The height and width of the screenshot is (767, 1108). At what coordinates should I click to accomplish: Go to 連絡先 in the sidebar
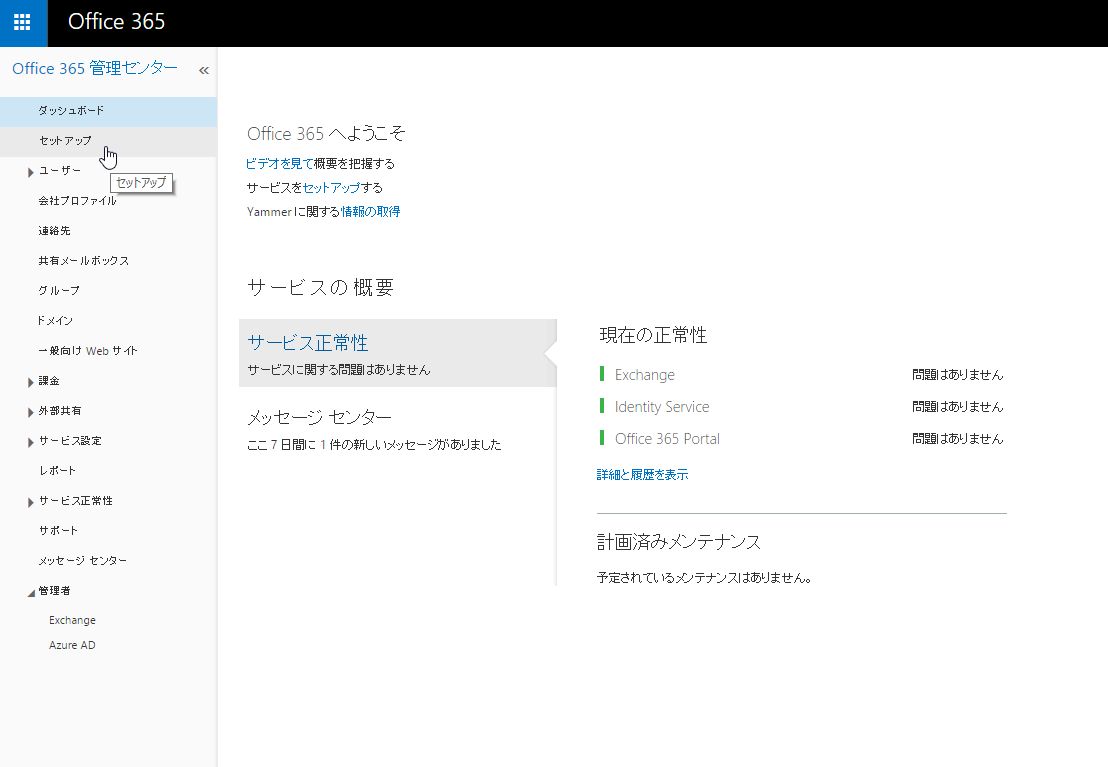[x=54, y=230]
